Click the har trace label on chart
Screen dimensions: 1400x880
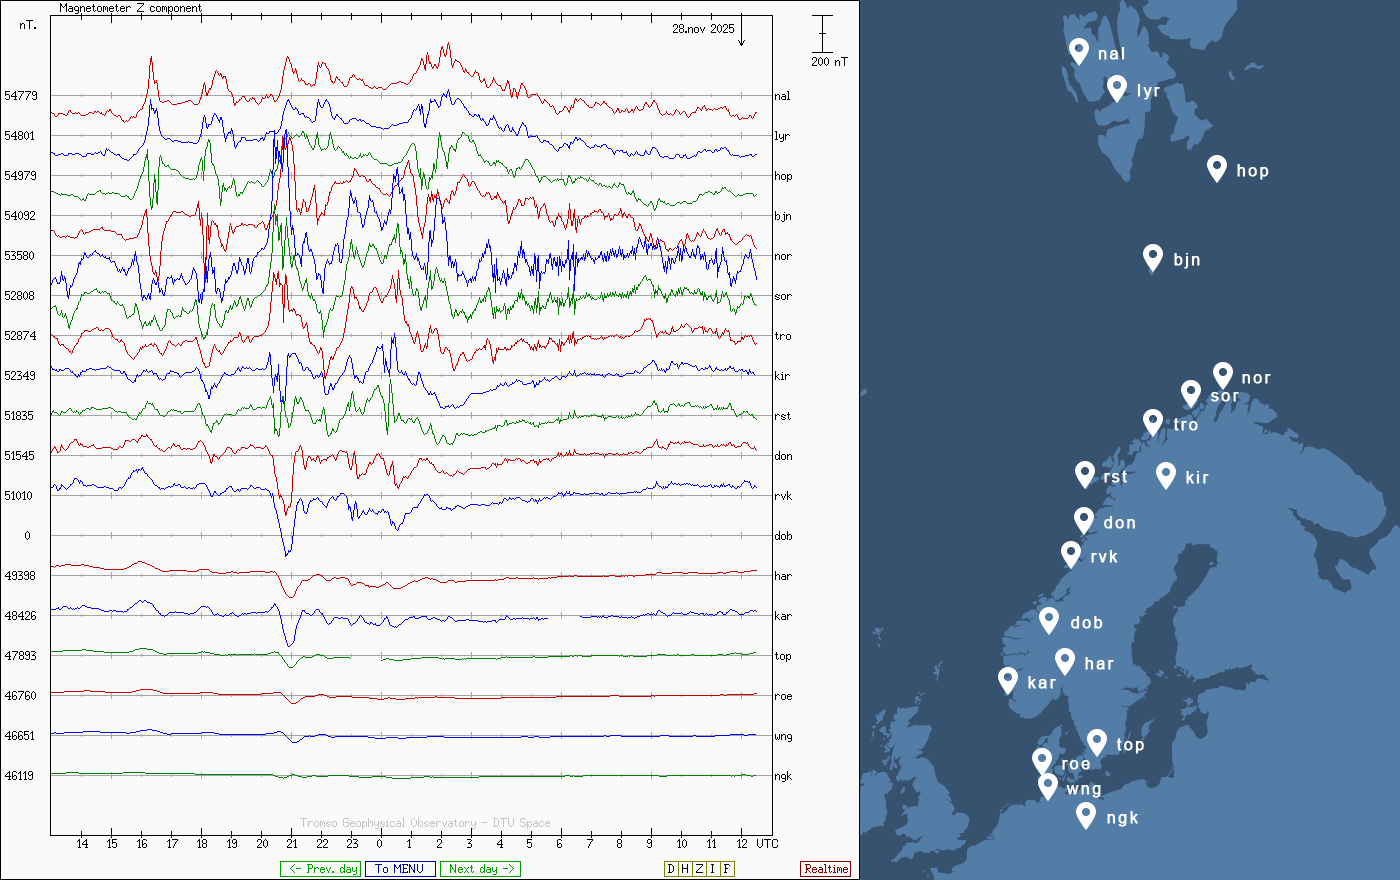tap(782, 576)
